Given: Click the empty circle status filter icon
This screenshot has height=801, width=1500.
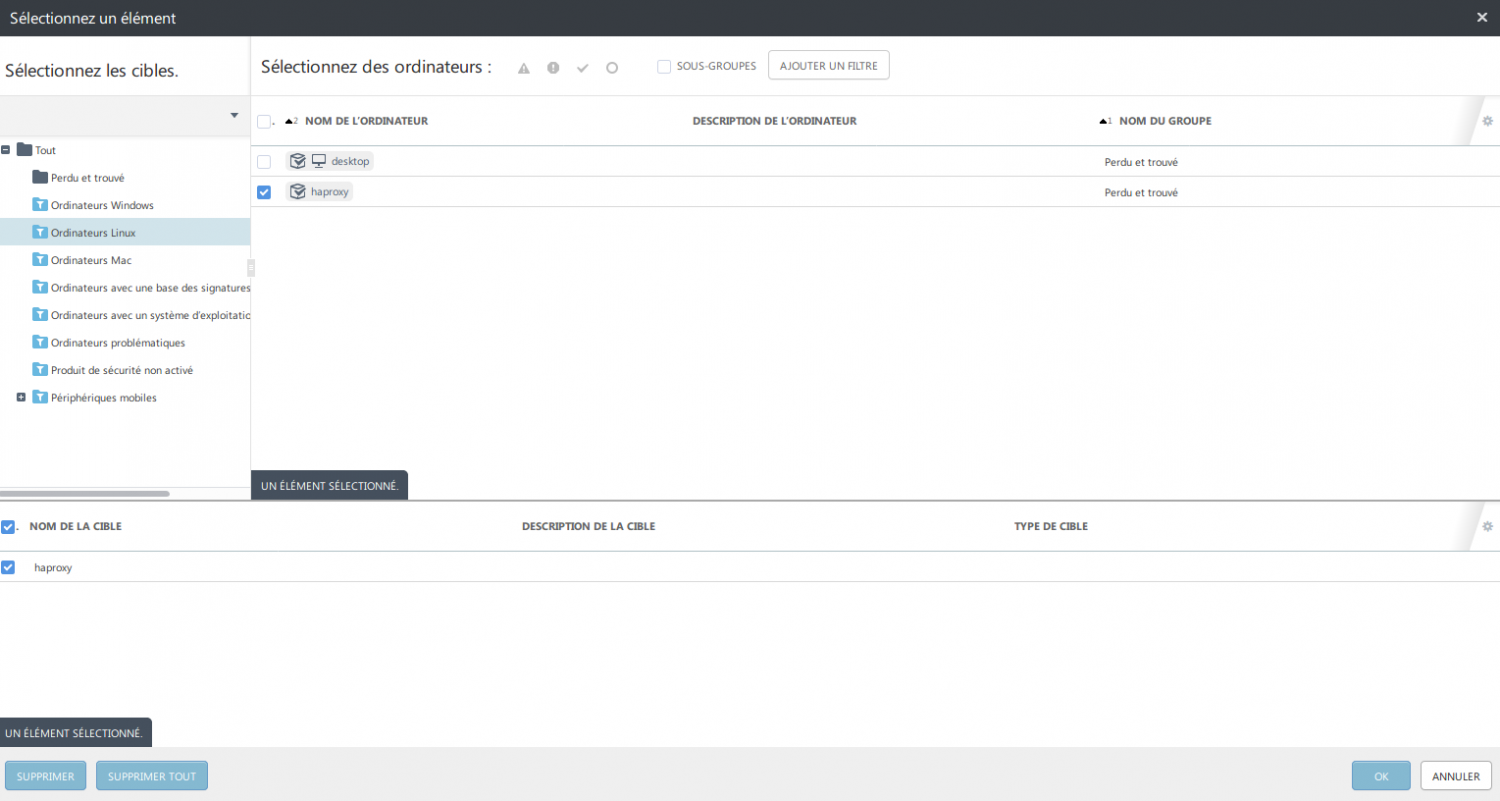Looking at the screenshot, I should point(612,68).
